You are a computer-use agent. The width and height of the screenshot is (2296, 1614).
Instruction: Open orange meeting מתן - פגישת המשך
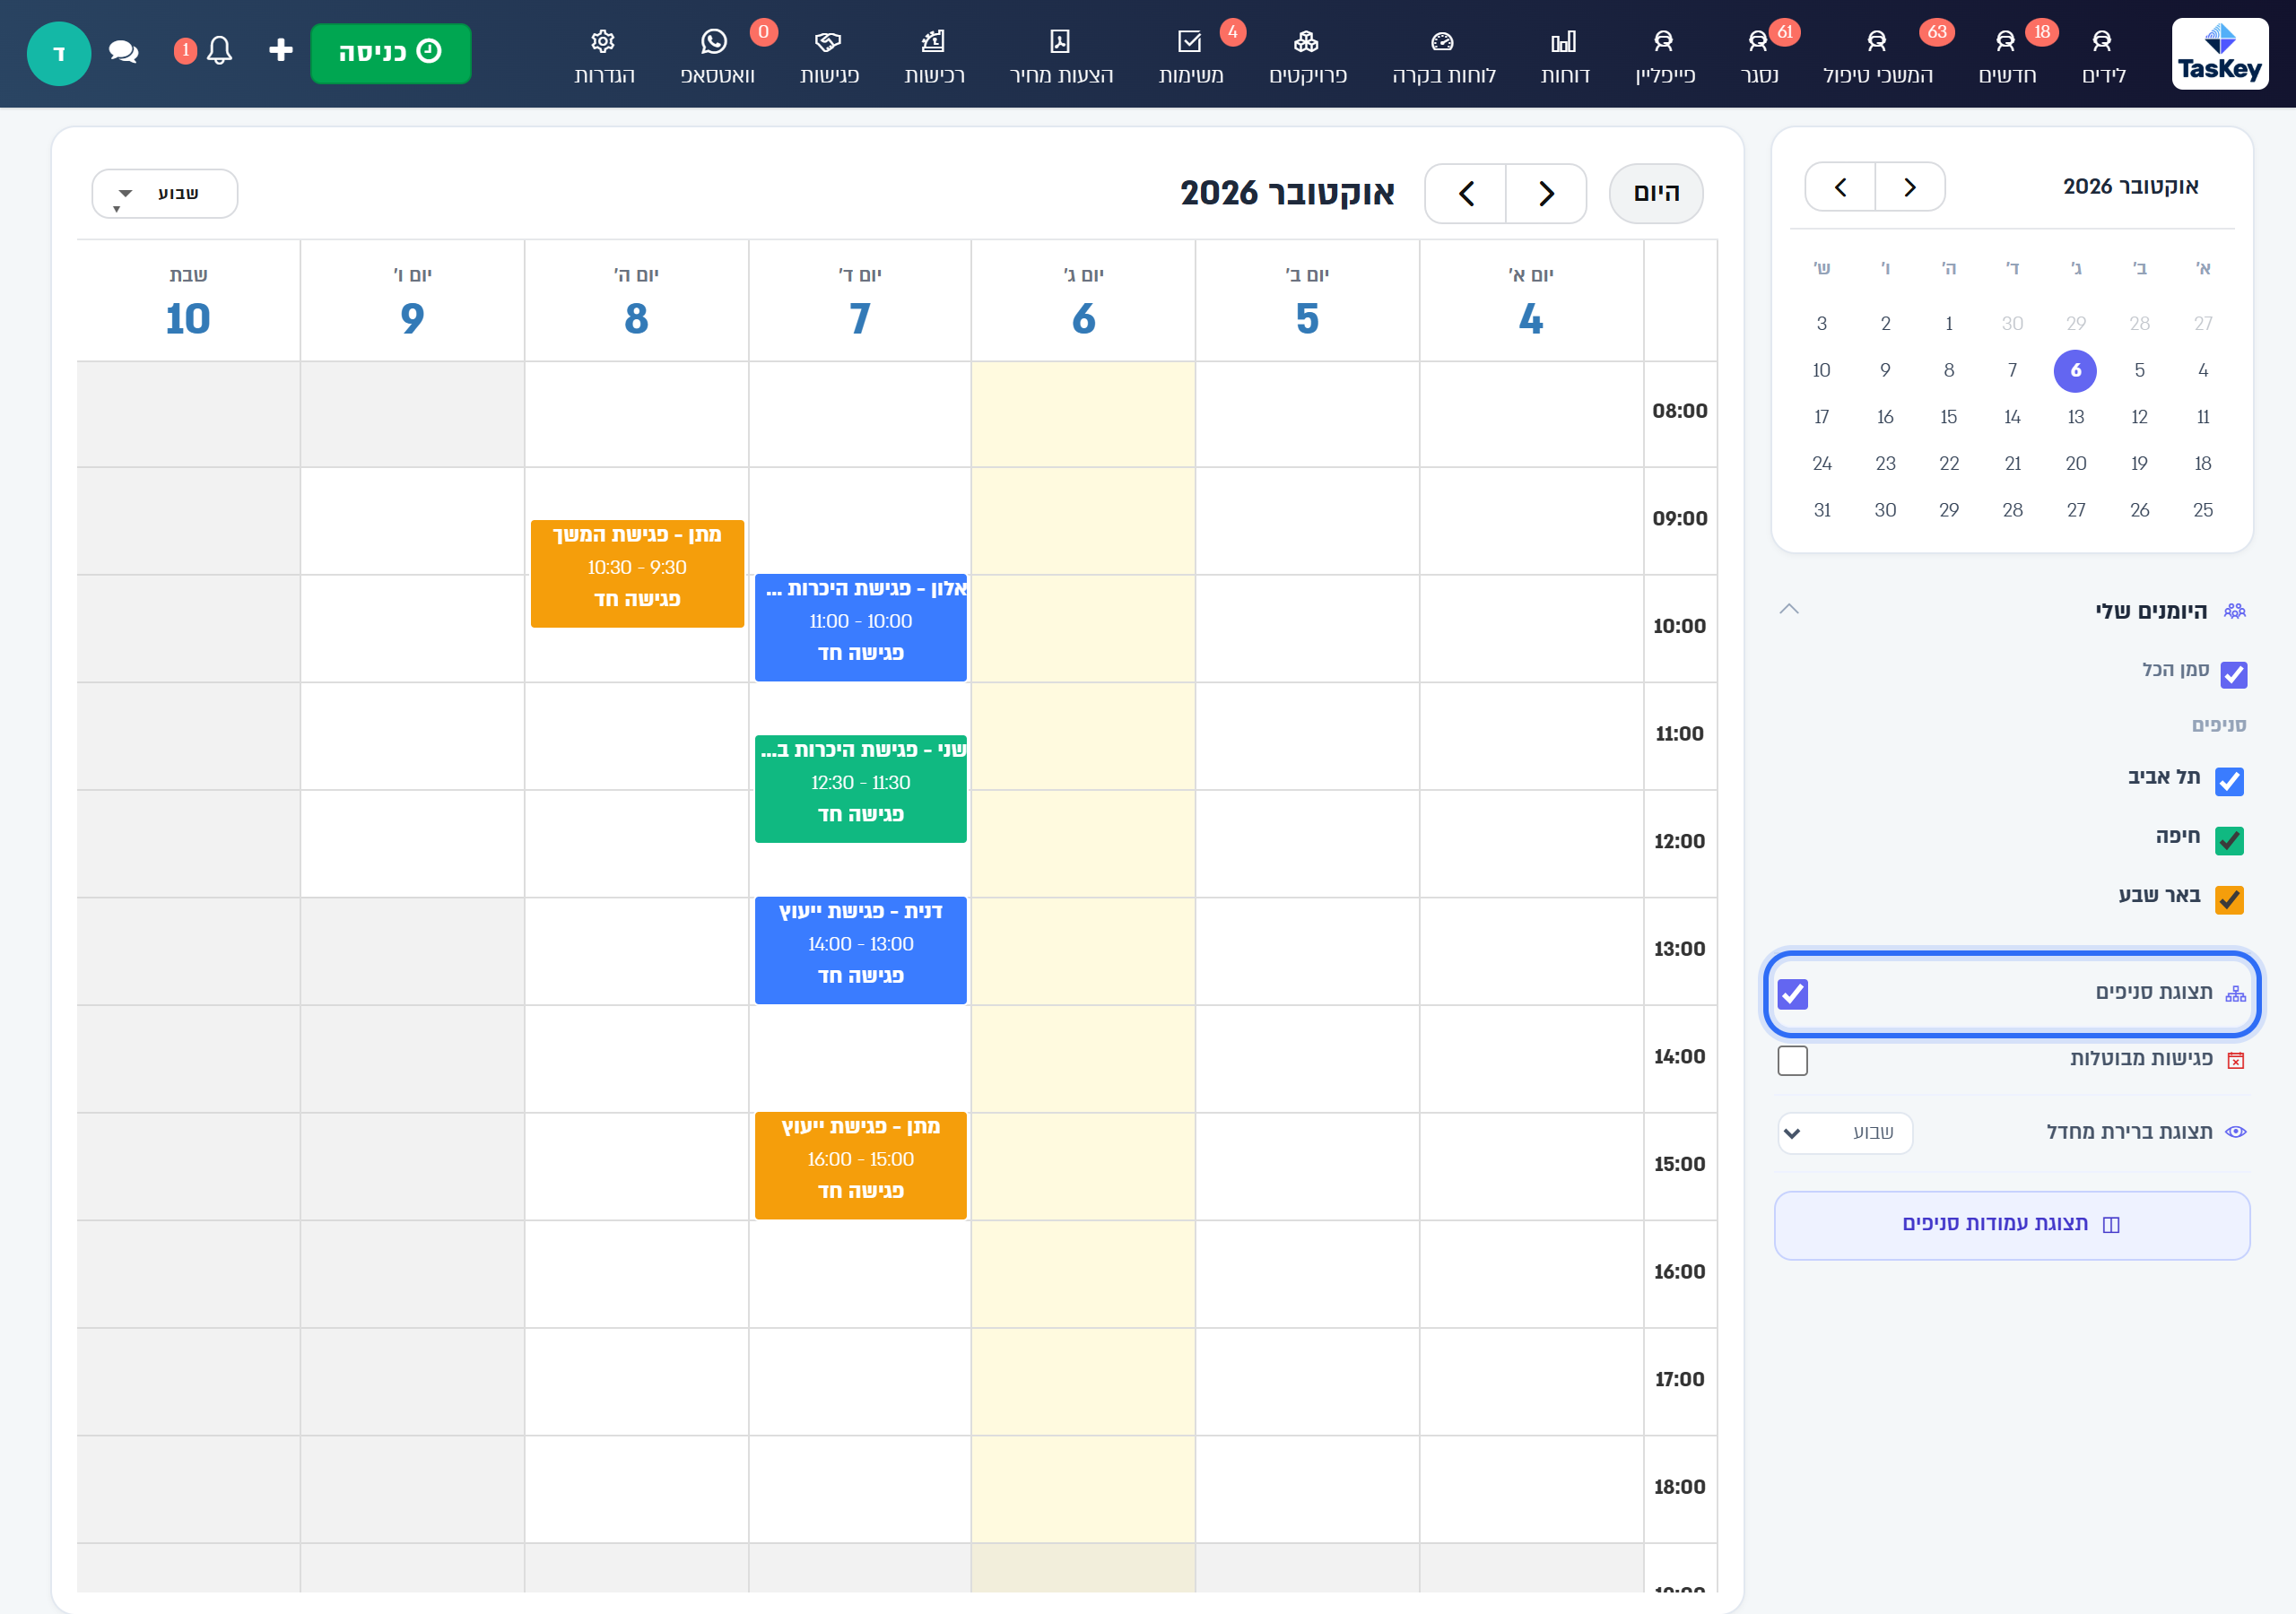pos(637,574)
